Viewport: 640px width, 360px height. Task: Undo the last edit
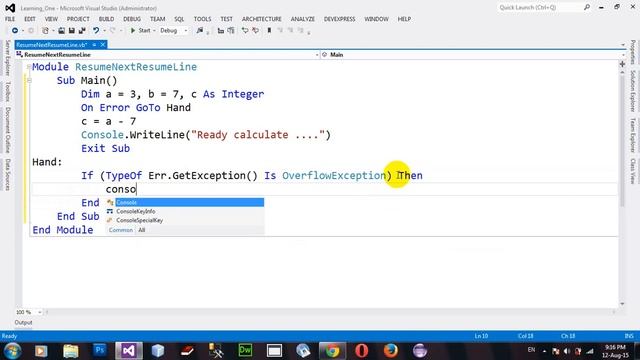pyautogui.click(x=96, y=31)
